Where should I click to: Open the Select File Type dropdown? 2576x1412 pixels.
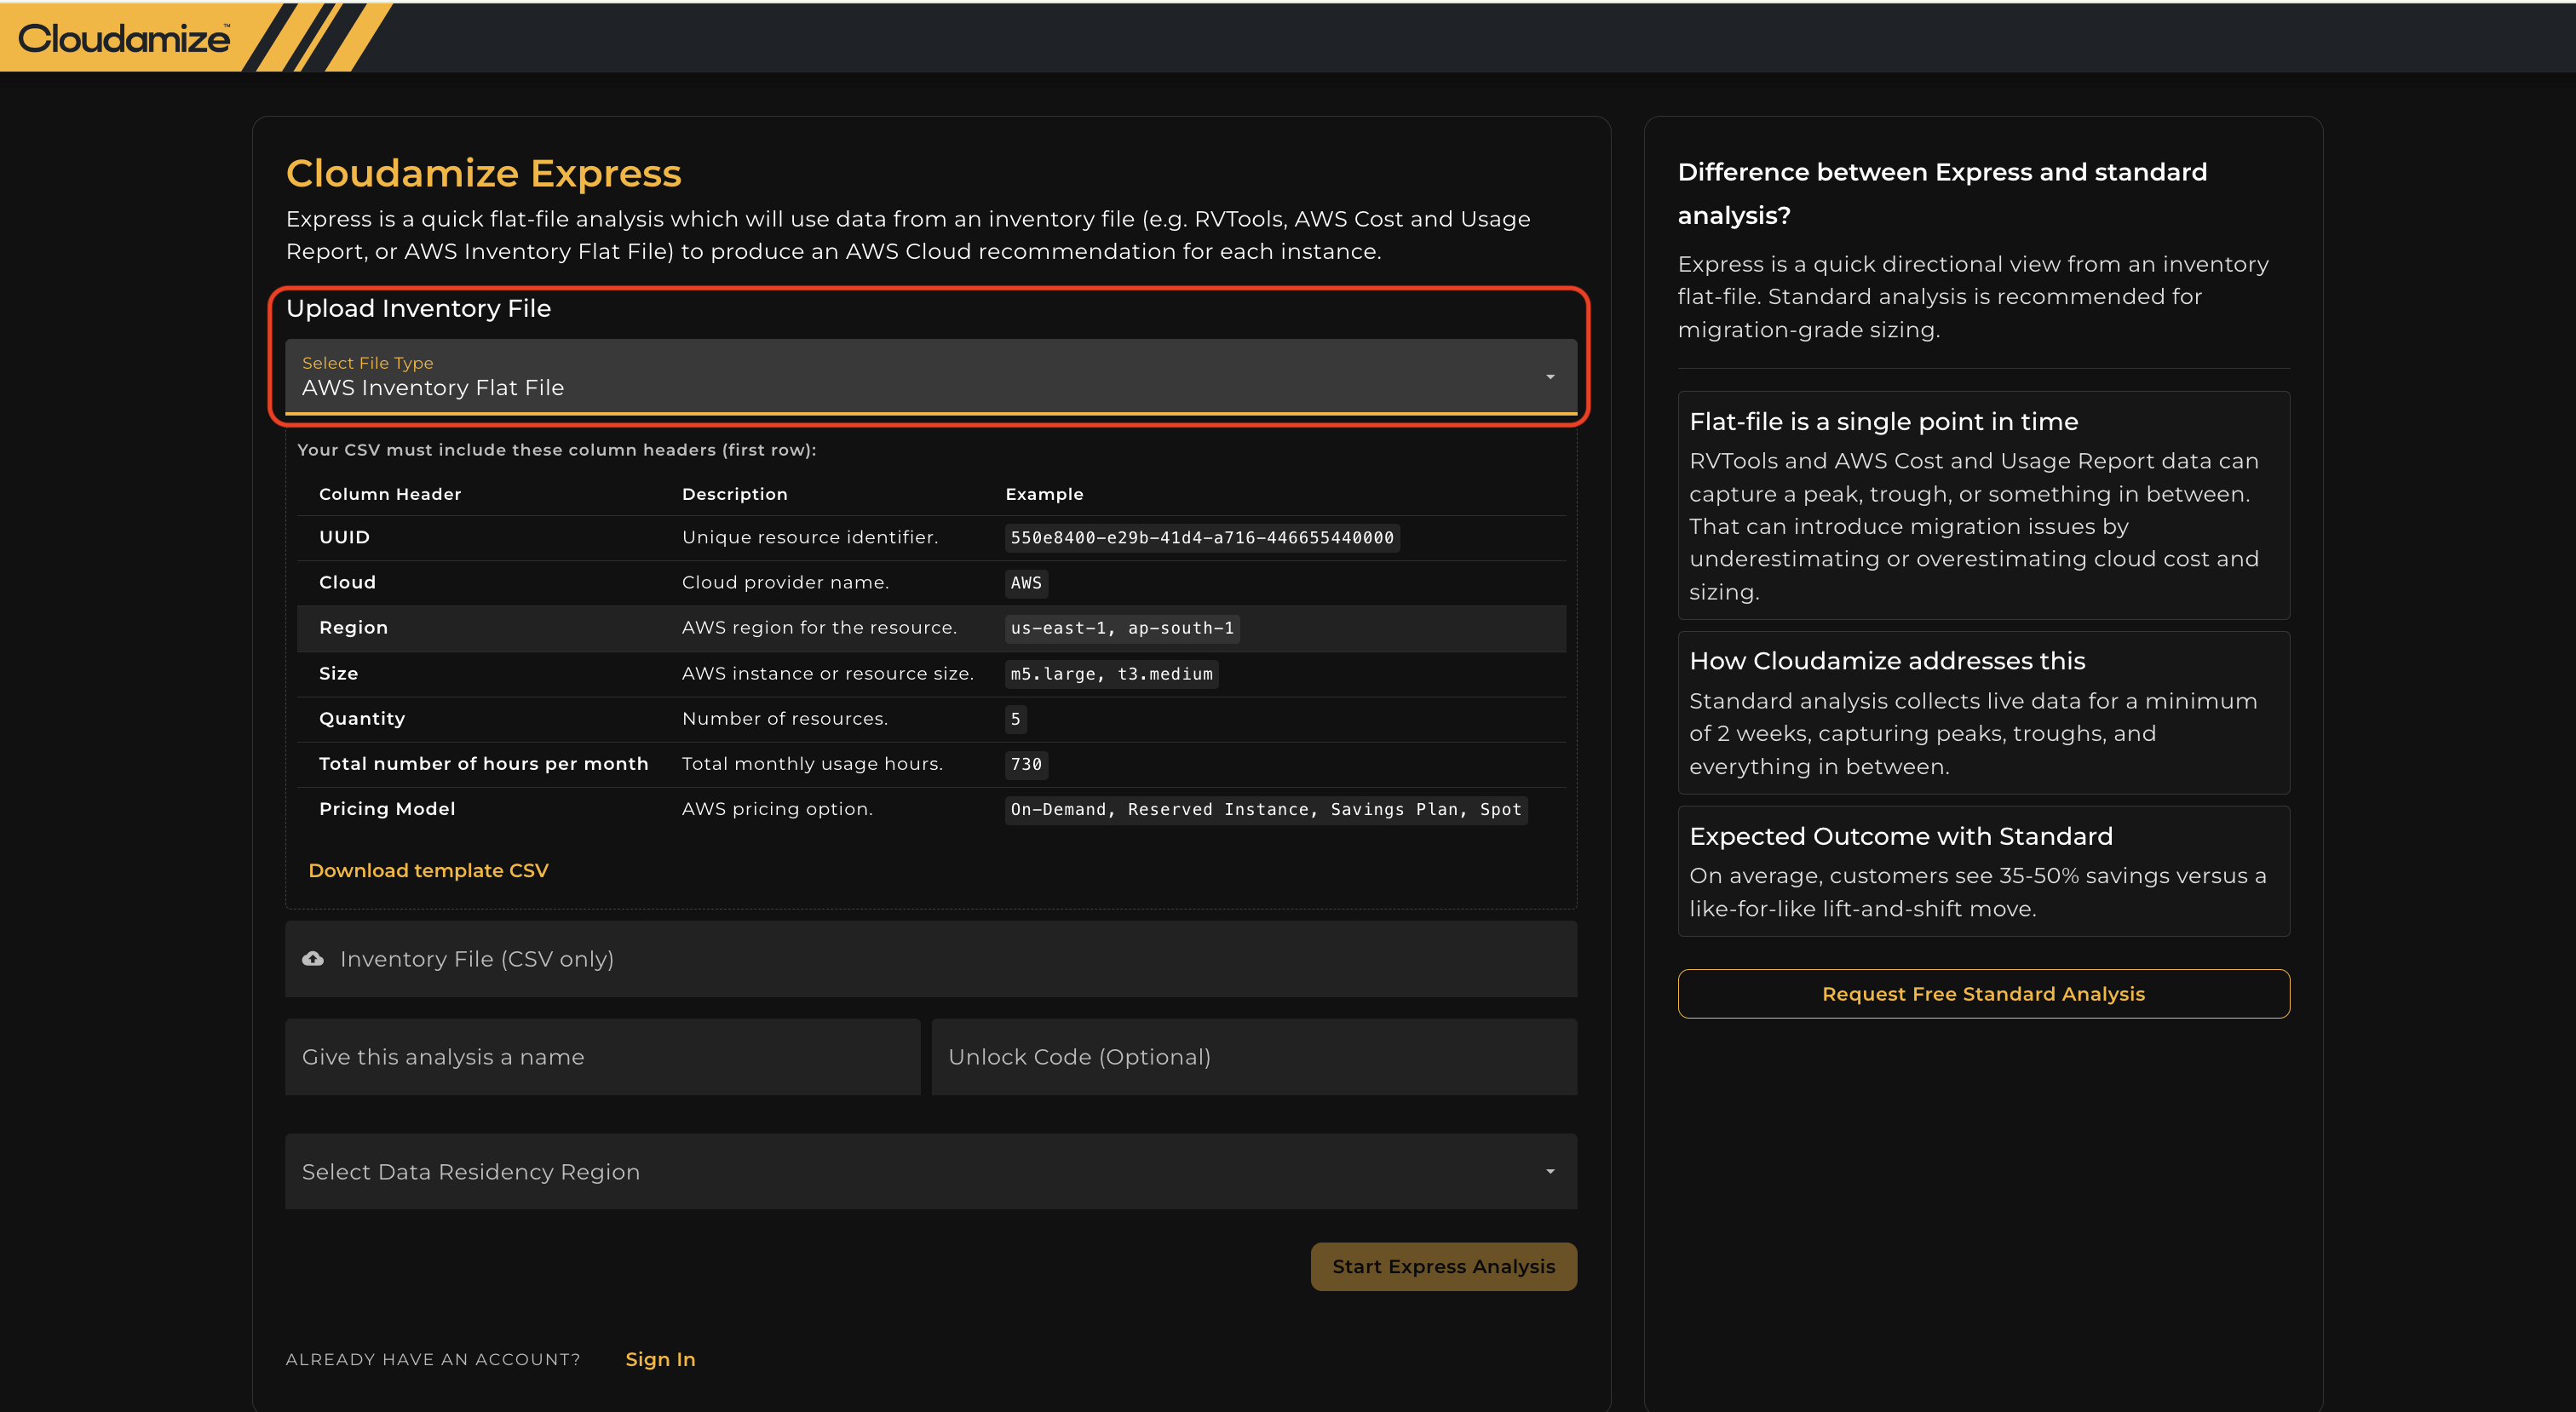click(931, 376)
